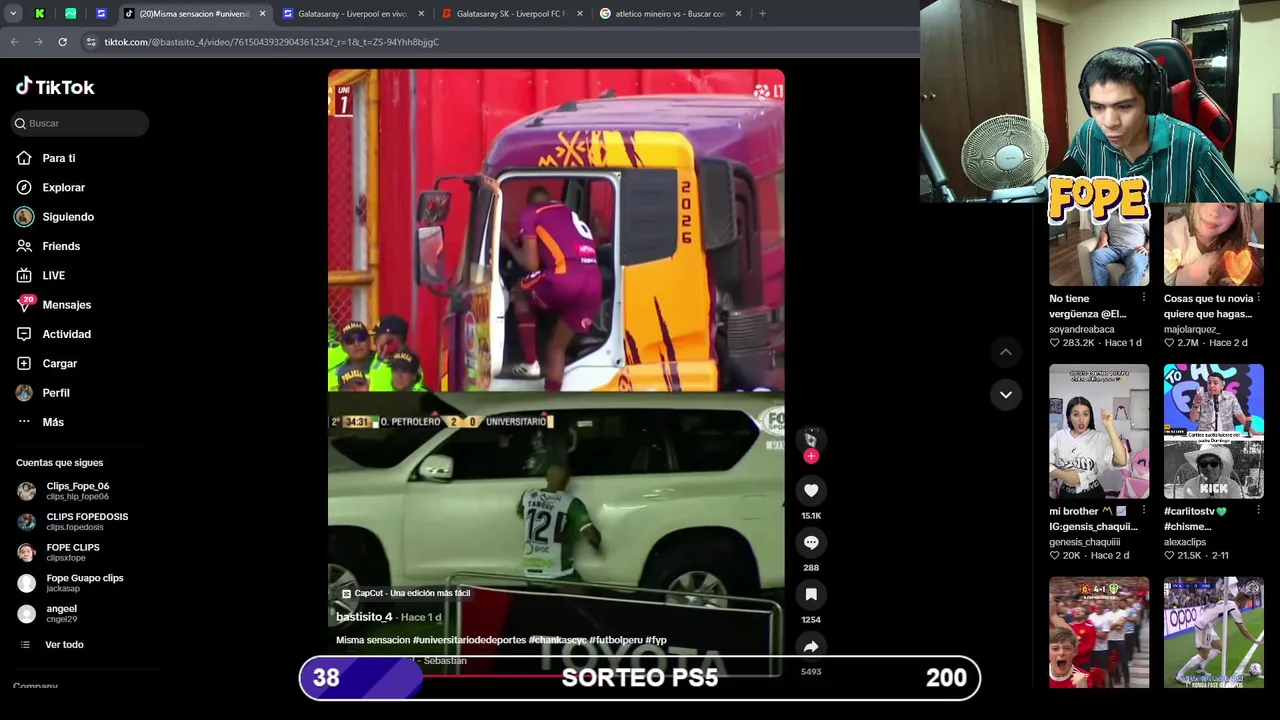Open 'No tiene vergüenza' video thumbnail
The image size is (1280, 720).
click(1099, 244)
